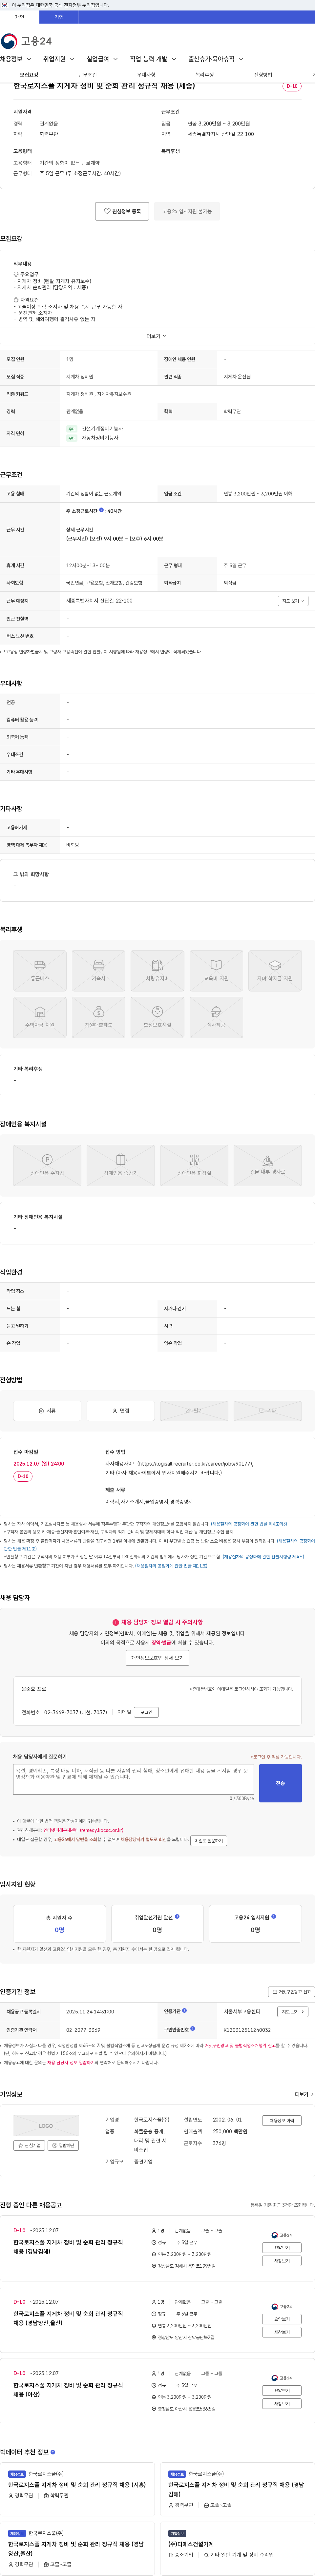Screen dimensions: 315x2576
Task: Open the 고용24 logo home link
Action: tap(26, 41)
